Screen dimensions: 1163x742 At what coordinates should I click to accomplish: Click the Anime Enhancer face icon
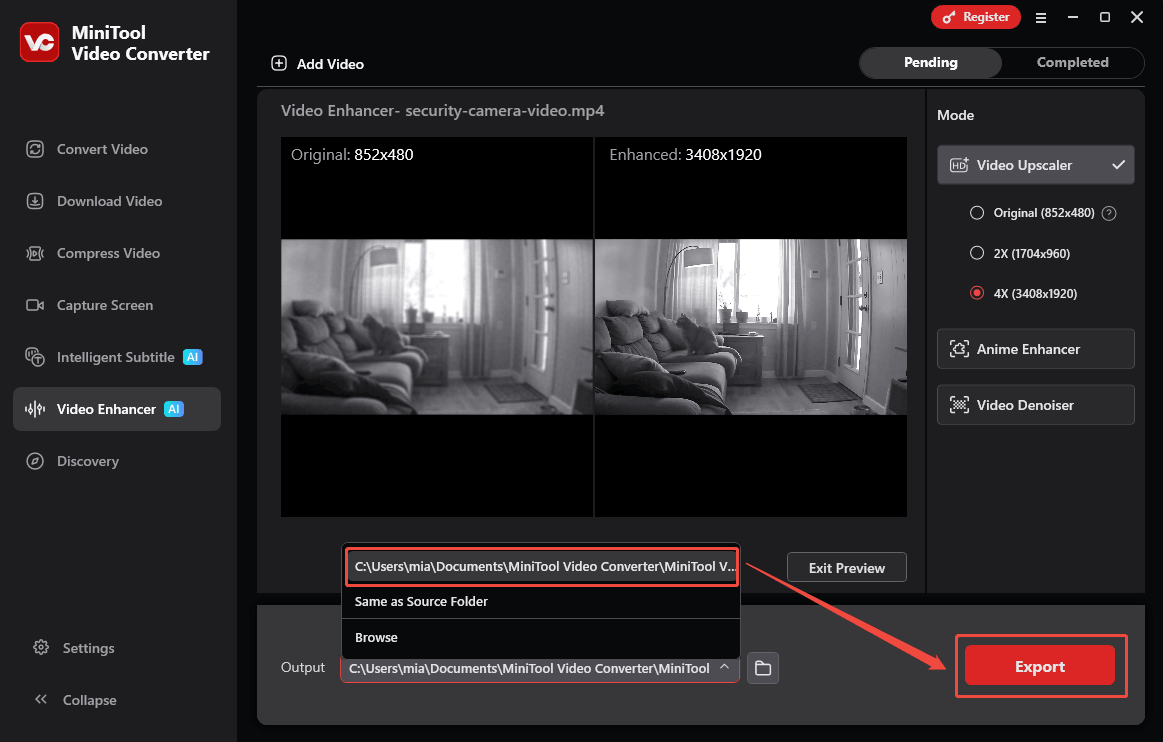[959, 349]
